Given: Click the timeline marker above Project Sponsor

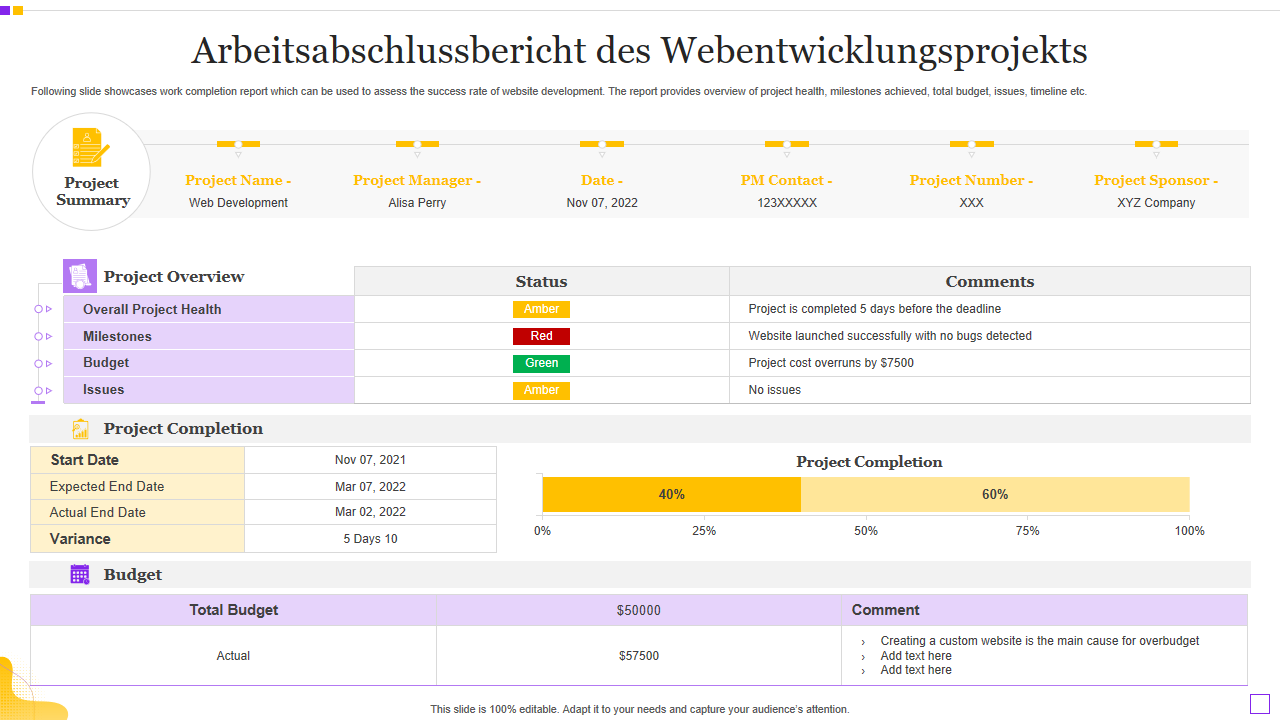Looking at the screenshot, I should (1156, 145).
